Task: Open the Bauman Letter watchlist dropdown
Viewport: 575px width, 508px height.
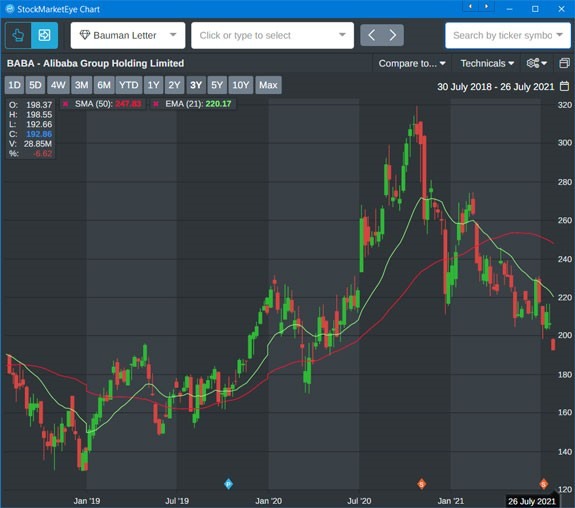Action: tap(128, 36)
